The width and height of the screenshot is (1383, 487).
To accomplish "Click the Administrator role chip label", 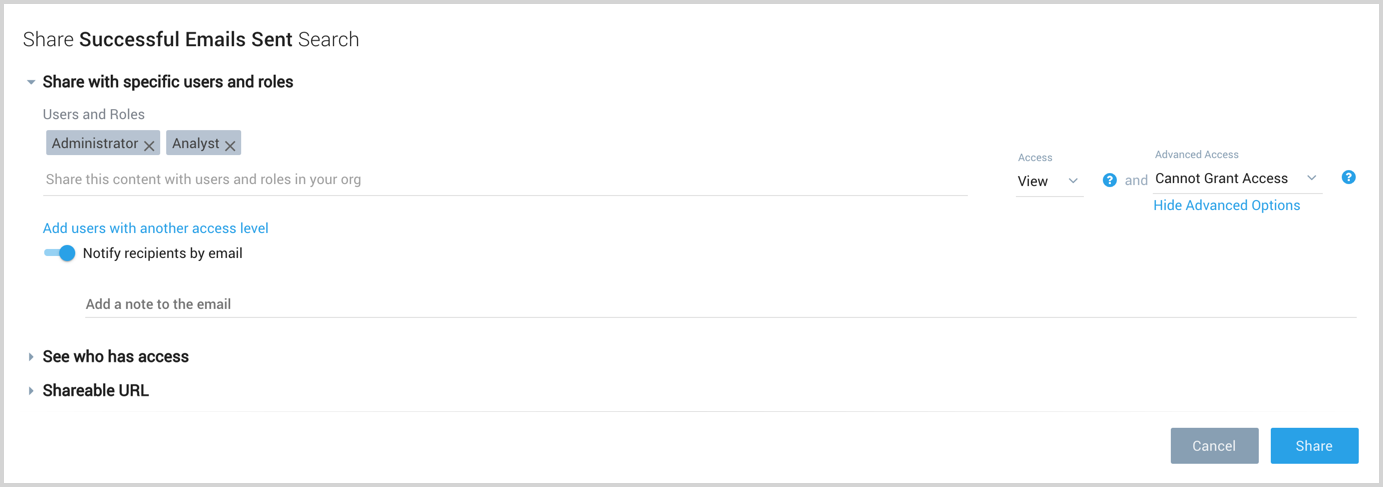I will click(x=95, y=144).
